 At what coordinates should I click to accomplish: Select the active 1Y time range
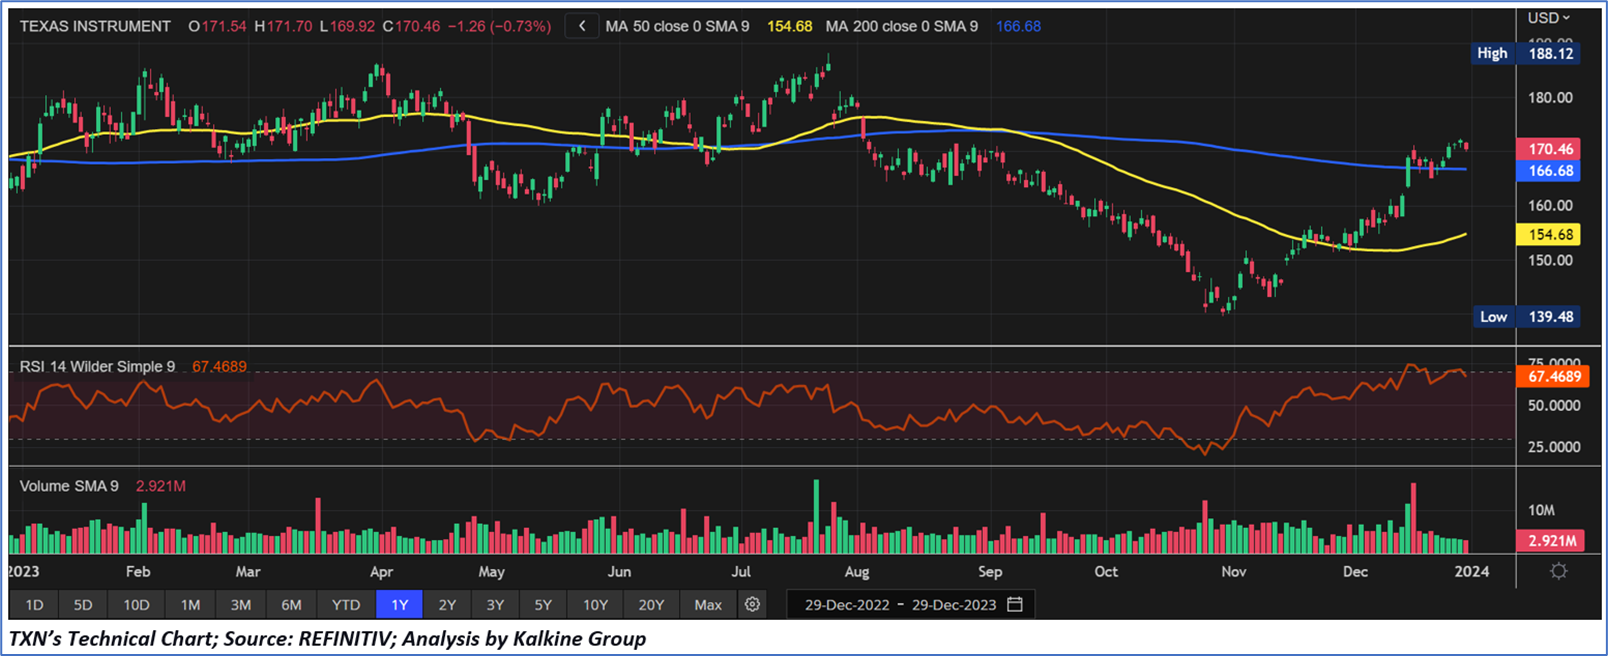coord(399,604)
